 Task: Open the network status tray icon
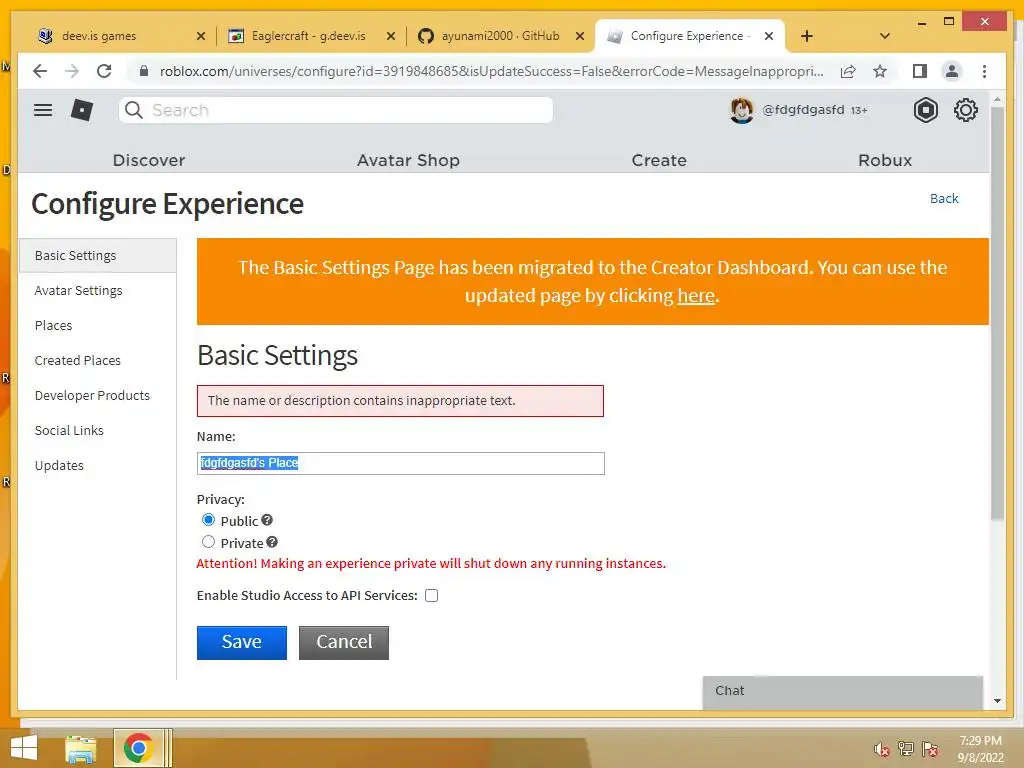pos(905,749)
